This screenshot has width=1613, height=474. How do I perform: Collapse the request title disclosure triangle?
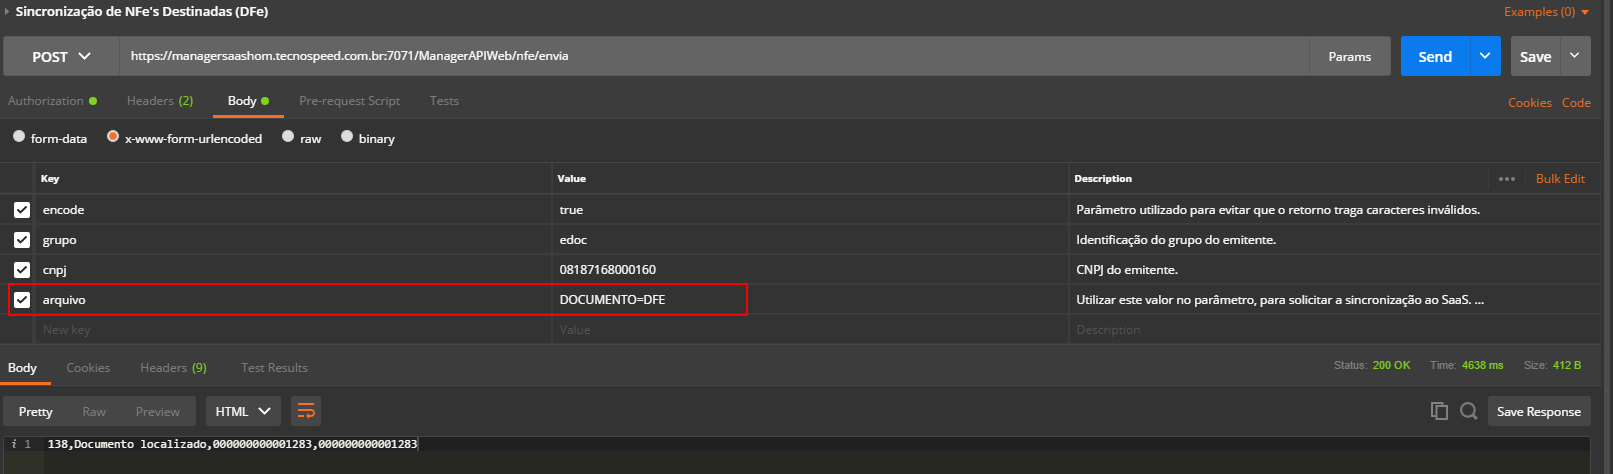8,12
